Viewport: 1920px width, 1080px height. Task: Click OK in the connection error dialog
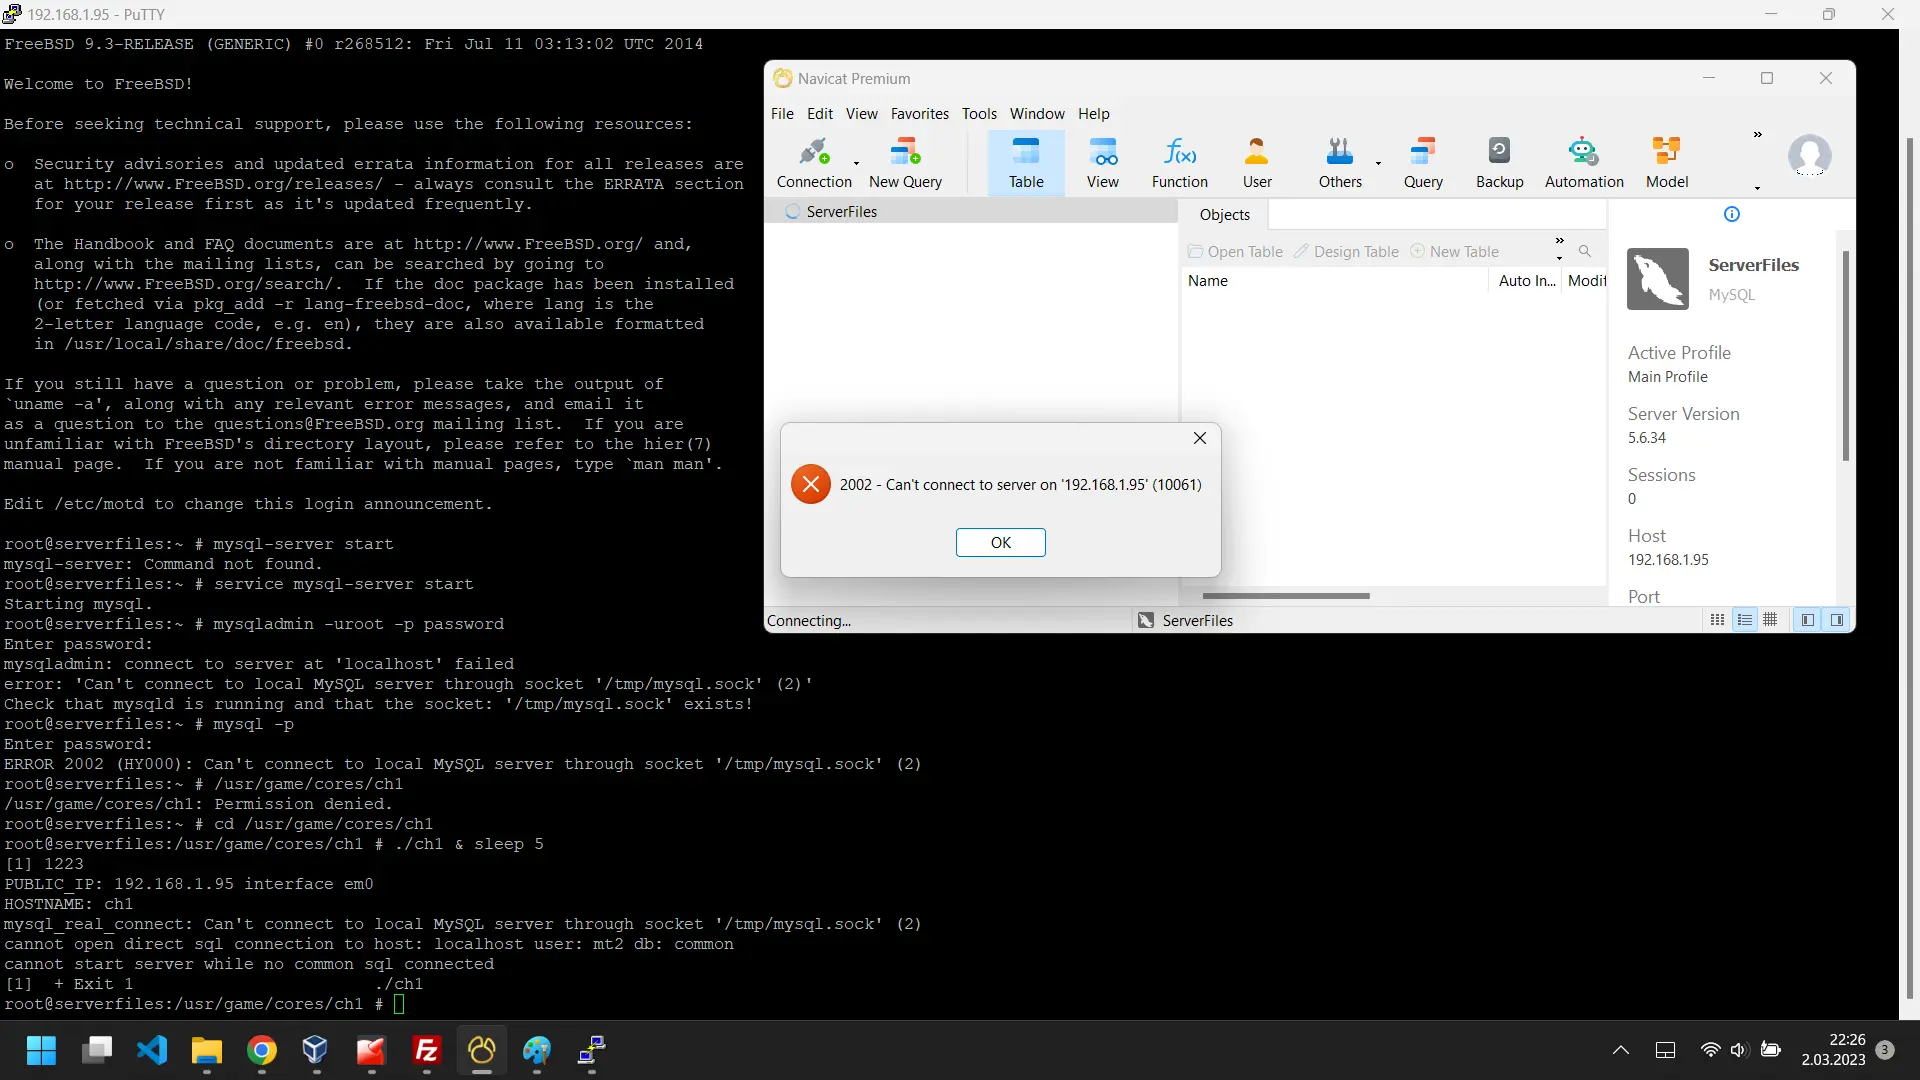[x=1000, y=542]
